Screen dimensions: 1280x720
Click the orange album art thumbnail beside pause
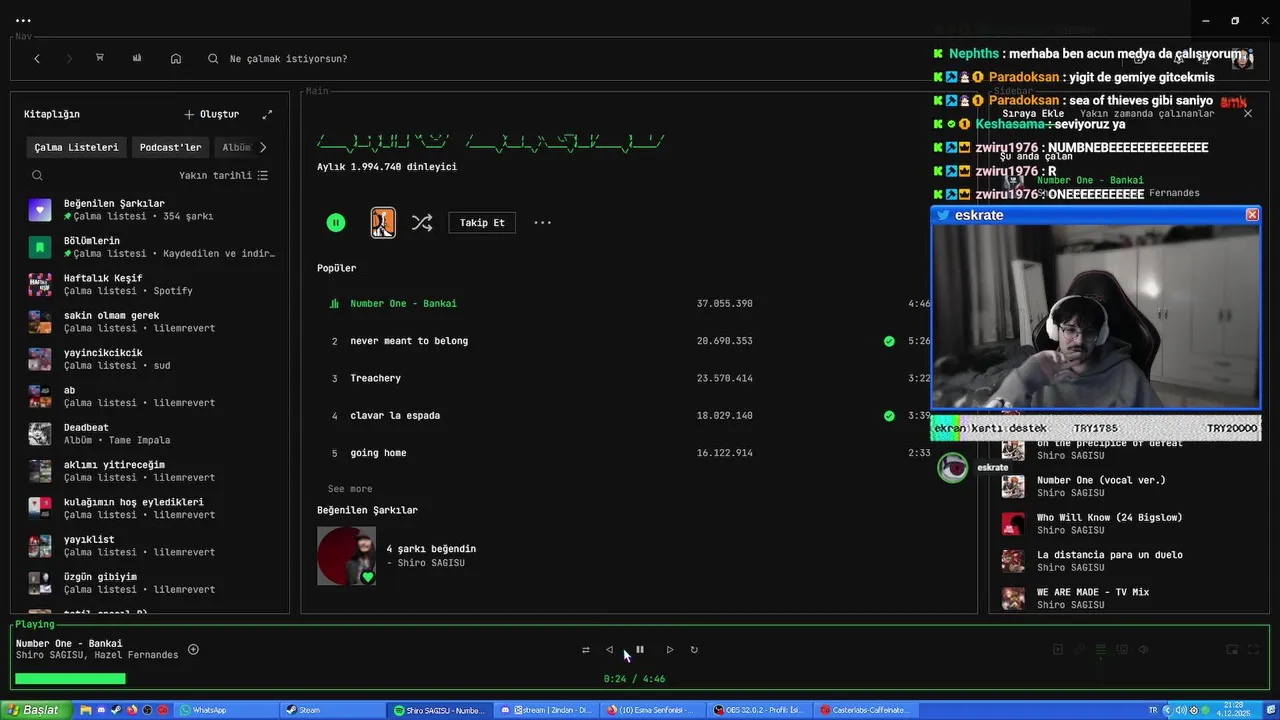383,222
